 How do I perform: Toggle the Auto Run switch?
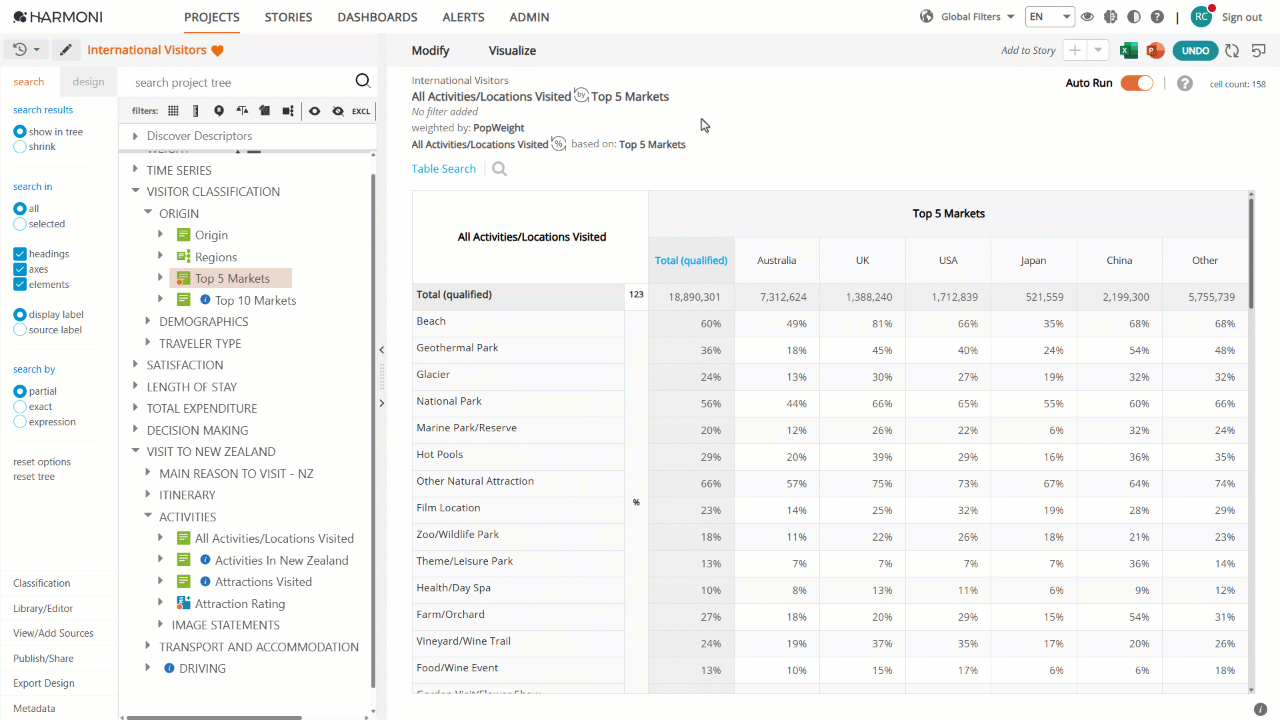1137,83
